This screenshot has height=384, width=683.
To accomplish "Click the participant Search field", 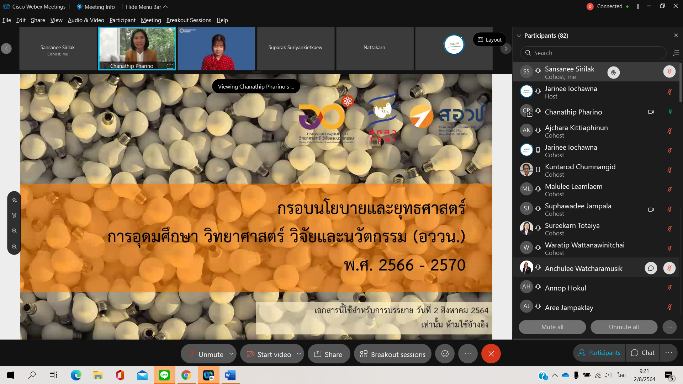I will [593, 53].
